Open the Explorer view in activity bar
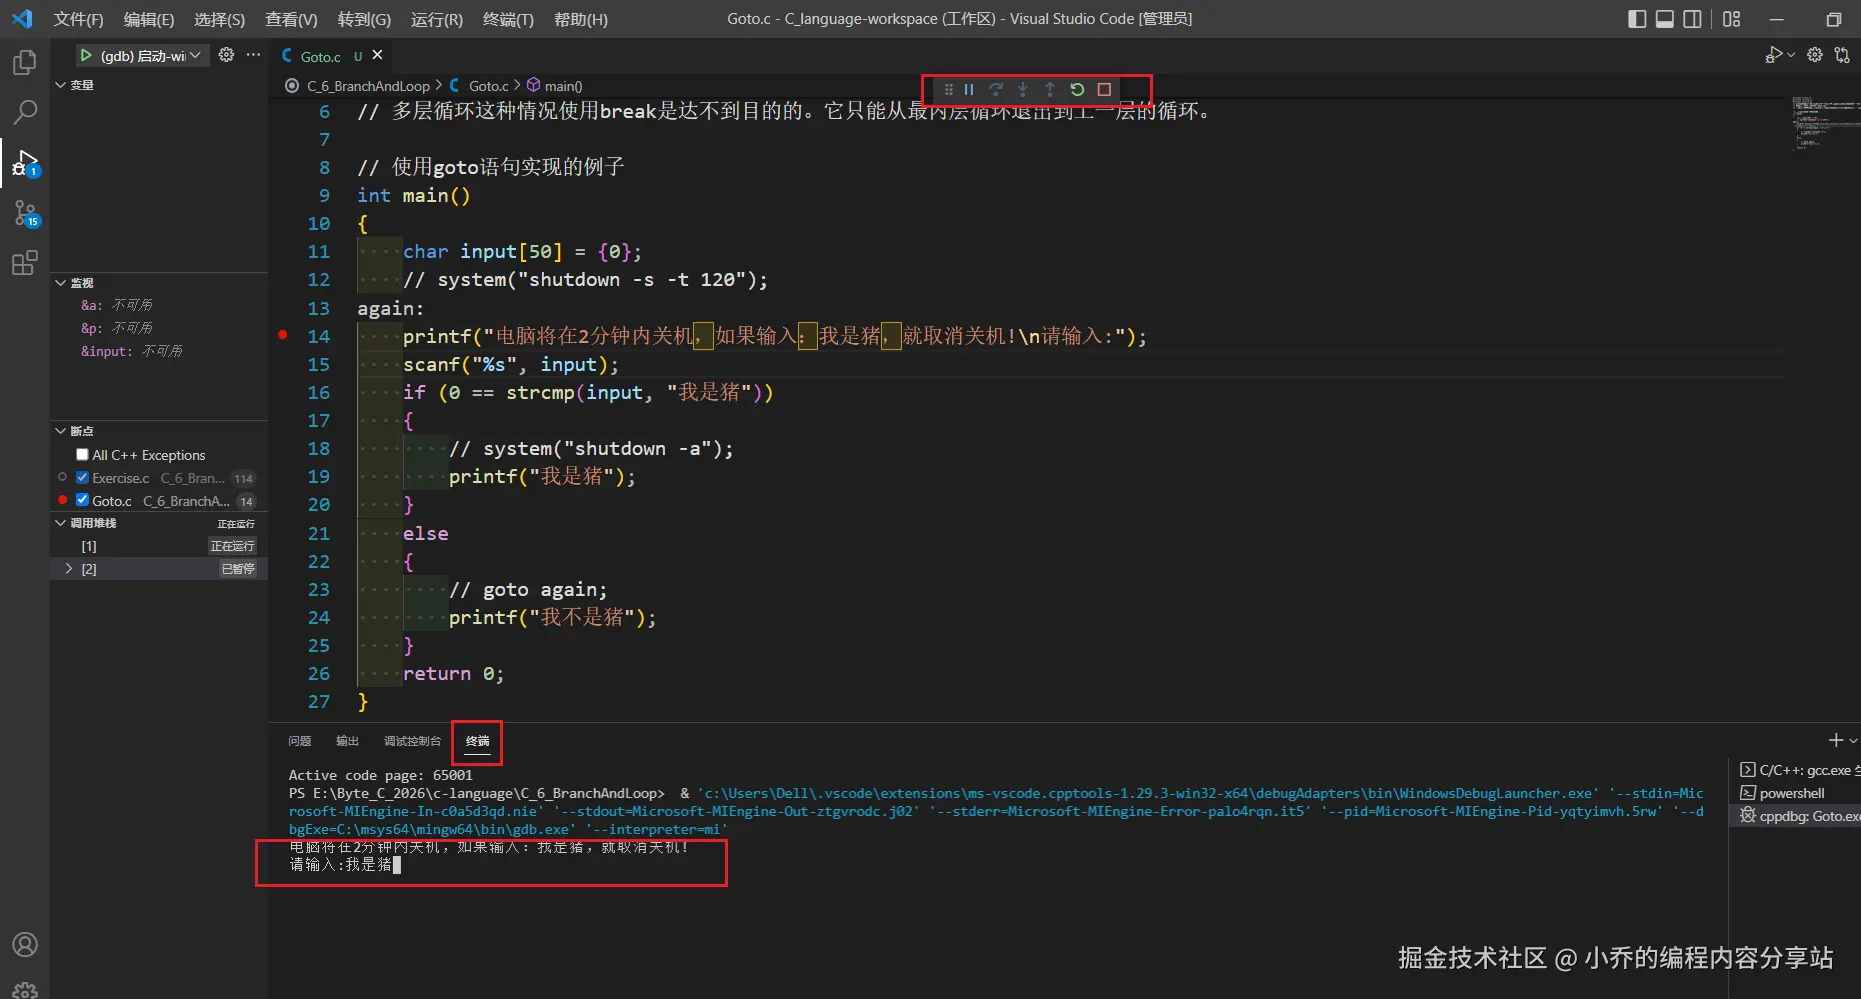This screenshot has height=999, width=1861. (25, 63)
